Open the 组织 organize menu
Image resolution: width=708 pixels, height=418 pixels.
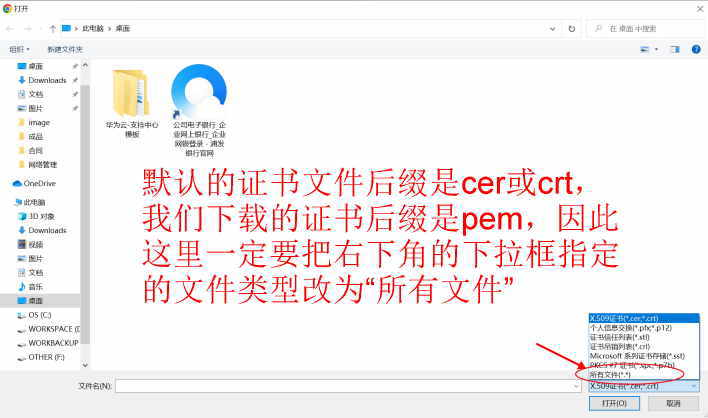pyautogui.click(x=19, y=49)
